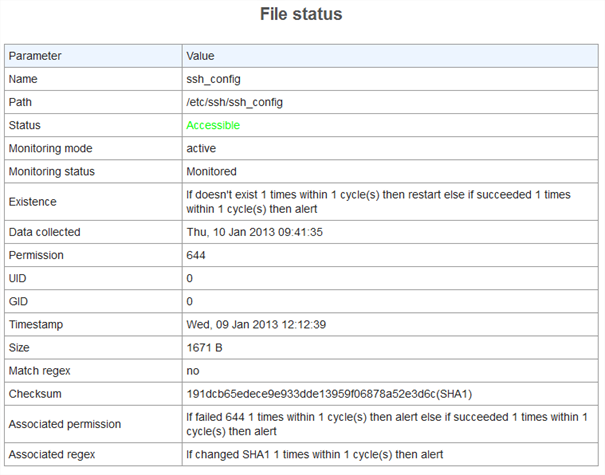Click the Associated regex rule text

[314, 454]
